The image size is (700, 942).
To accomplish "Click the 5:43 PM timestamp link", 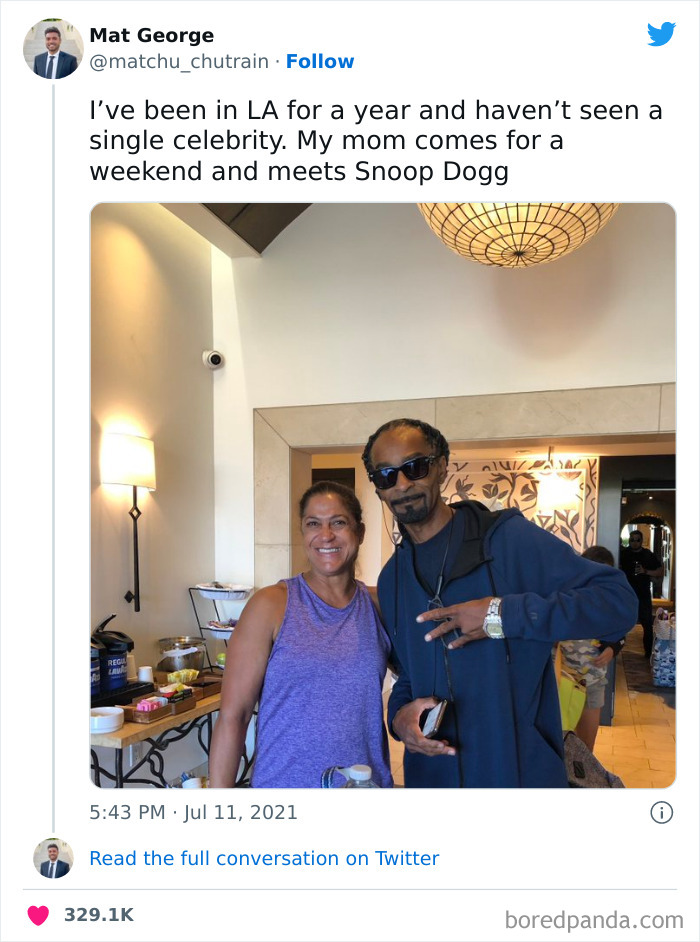I will 120,813.
